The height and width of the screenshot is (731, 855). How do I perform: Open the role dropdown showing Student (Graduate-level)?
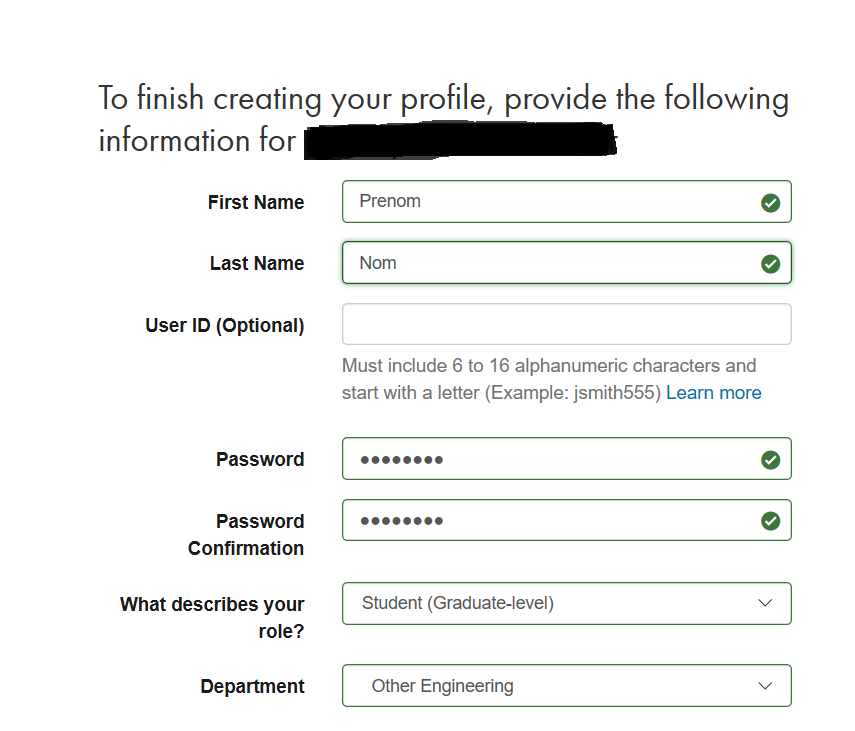(x=550, y=603)
